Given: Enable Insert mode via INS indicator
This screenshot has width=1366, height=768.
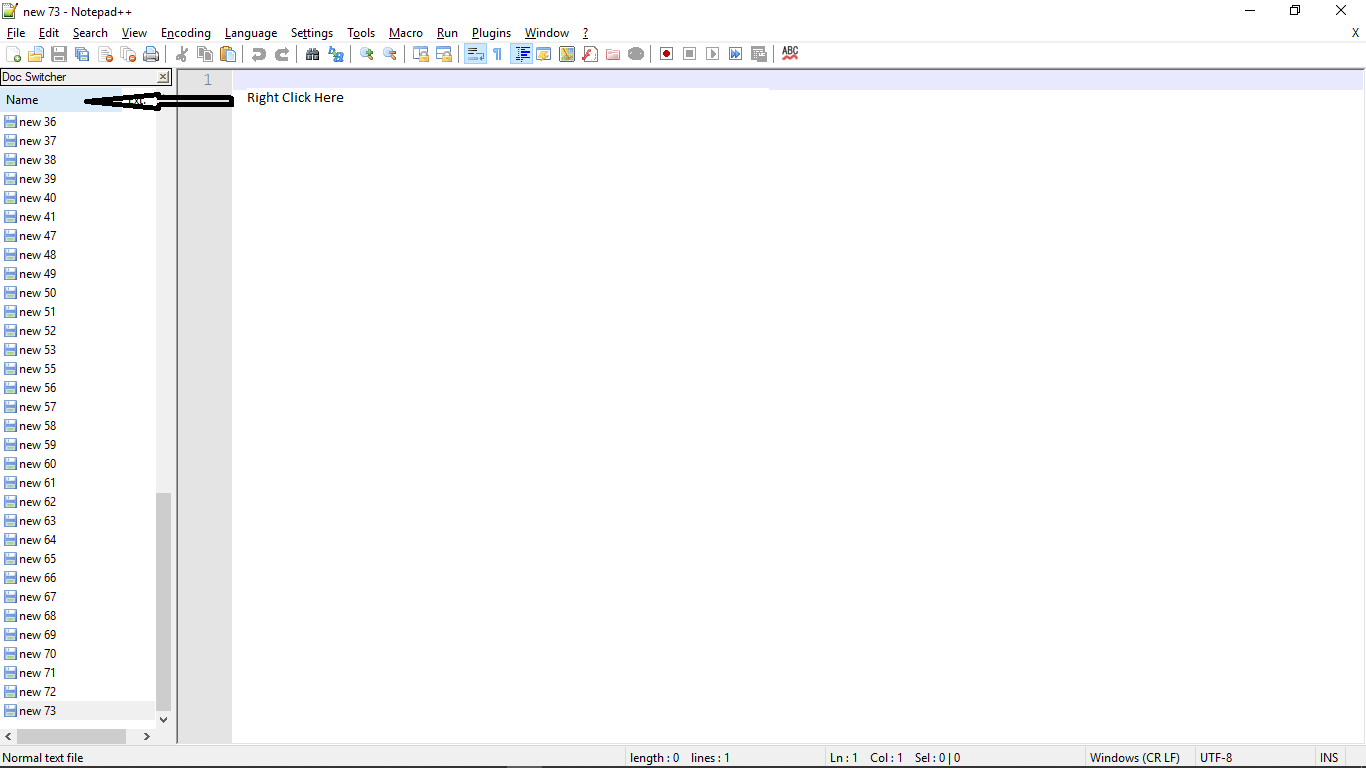Looking at the screenshot, I should [1329, 757].
